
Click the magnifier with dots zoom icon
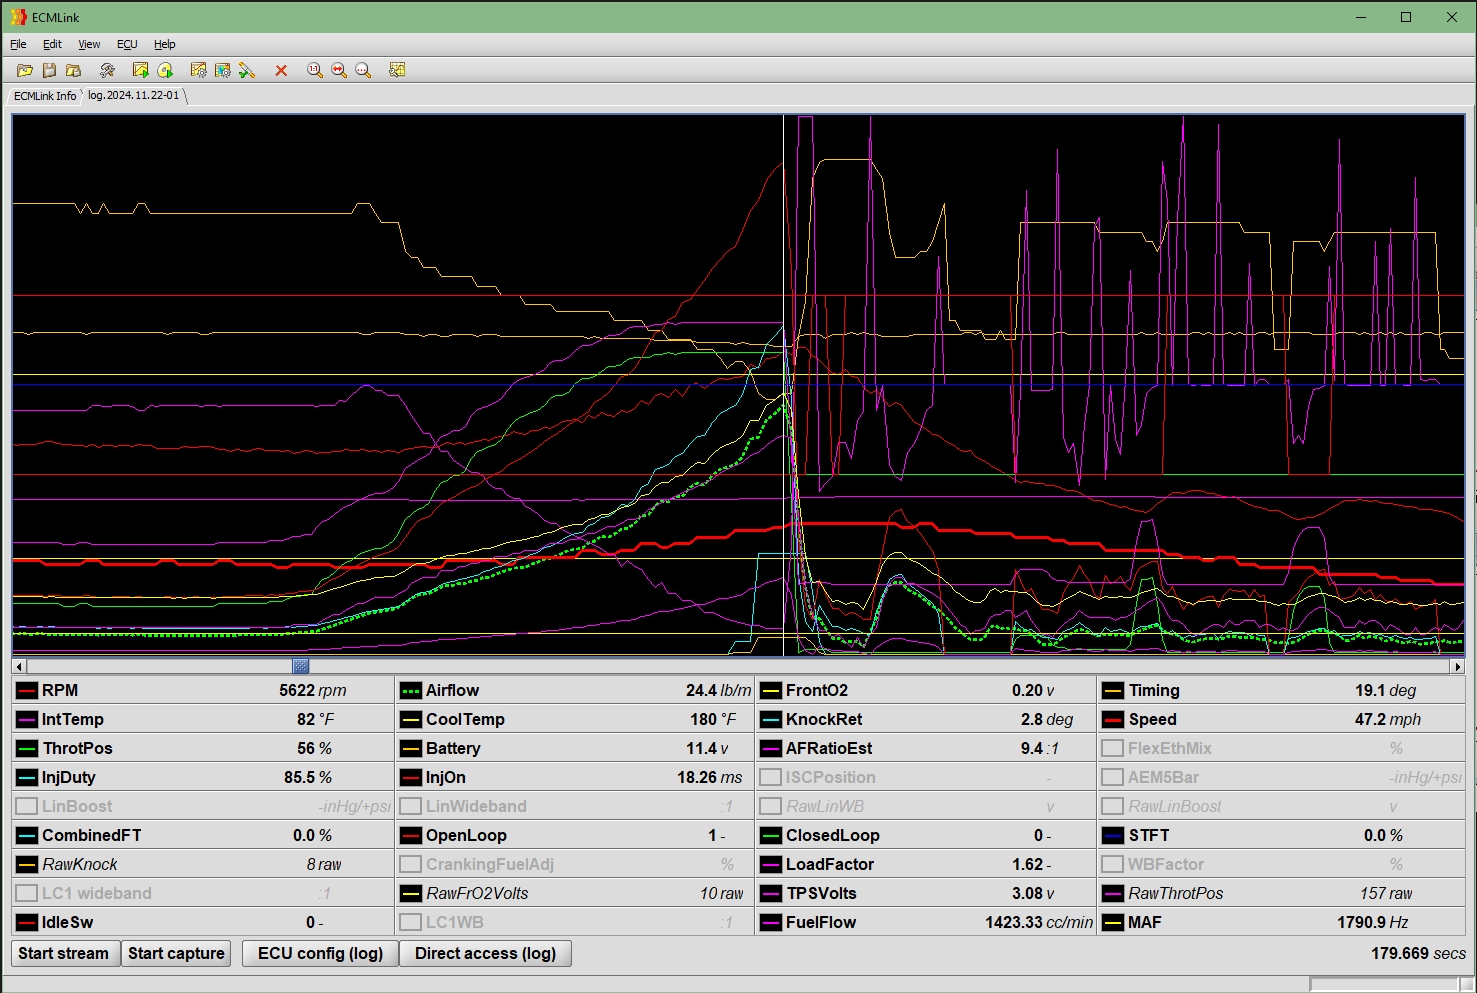(363, 70)
